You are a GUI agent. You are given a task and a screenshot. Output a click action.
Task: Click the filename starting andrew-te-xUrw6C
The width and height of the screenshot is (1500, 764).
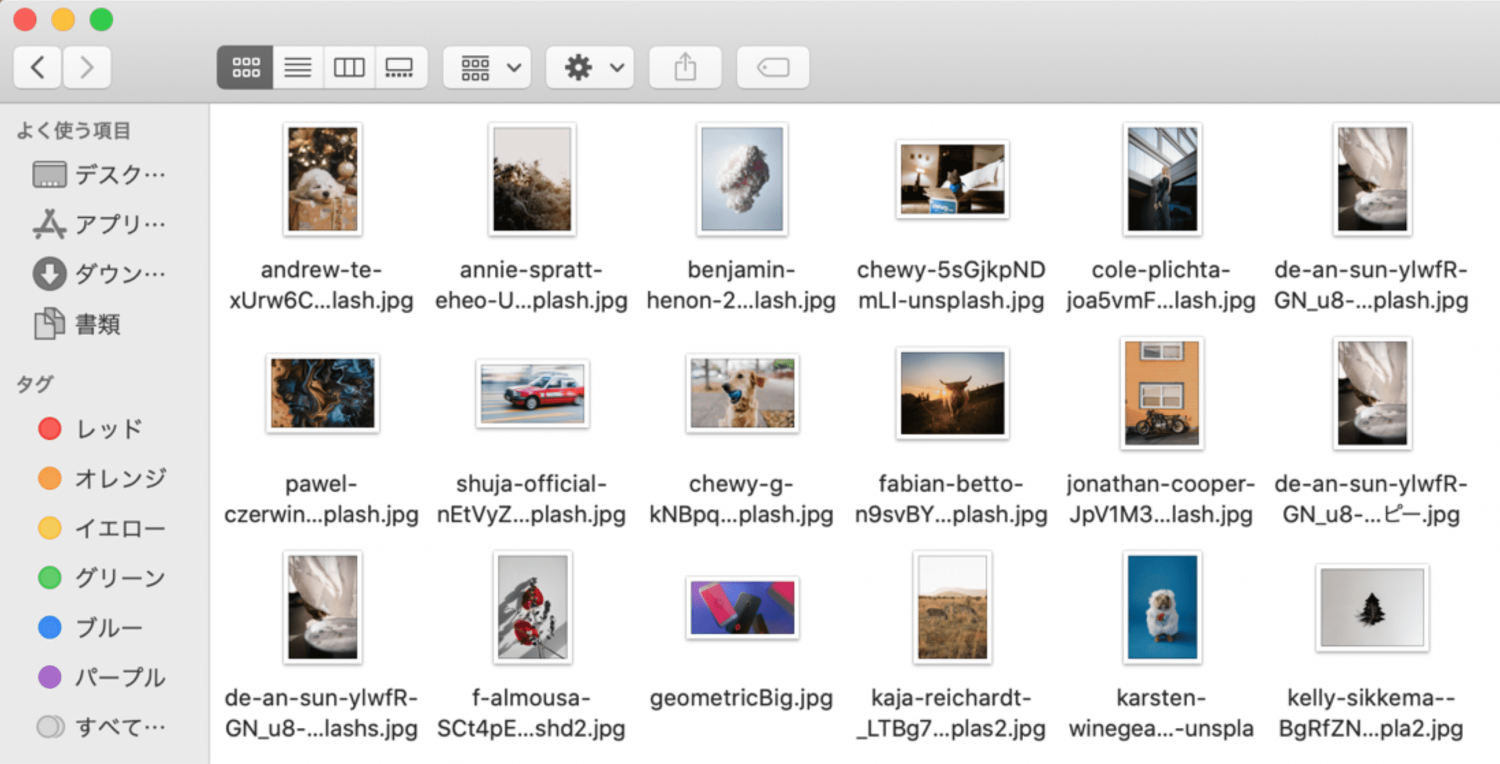click(x=322, y=286)
